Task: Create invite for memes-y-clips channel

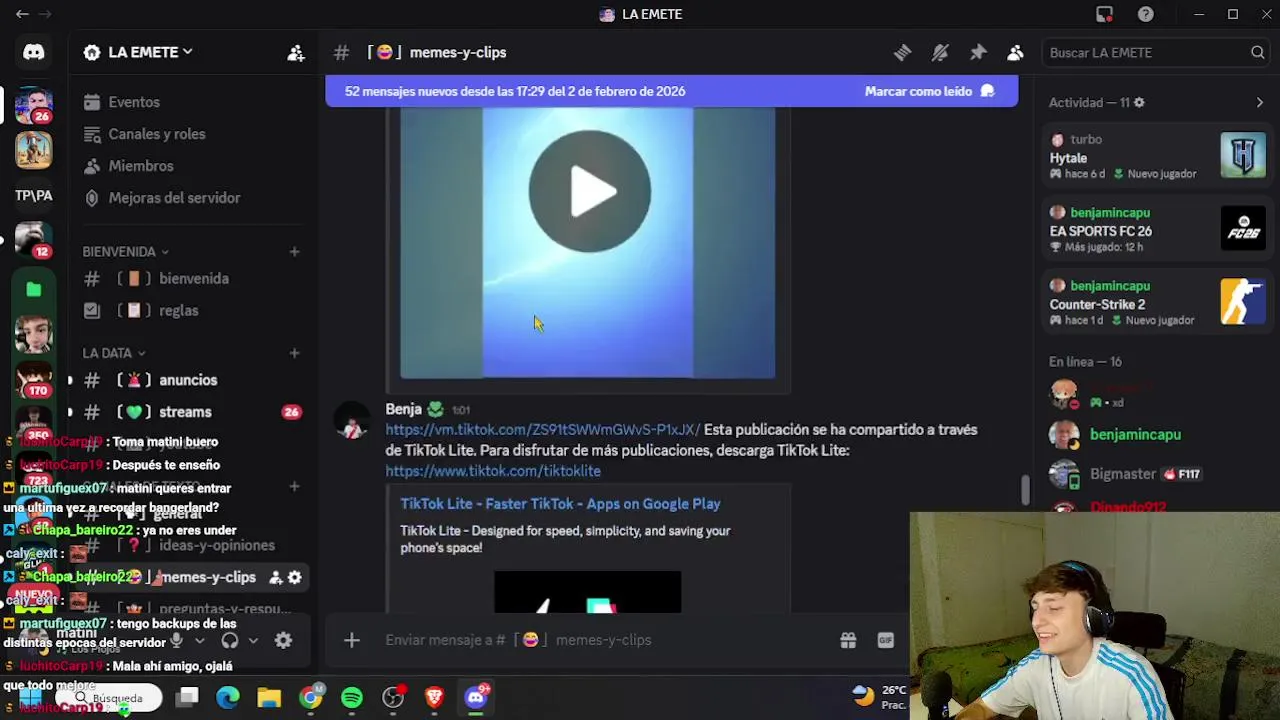Action: [275, 578]
